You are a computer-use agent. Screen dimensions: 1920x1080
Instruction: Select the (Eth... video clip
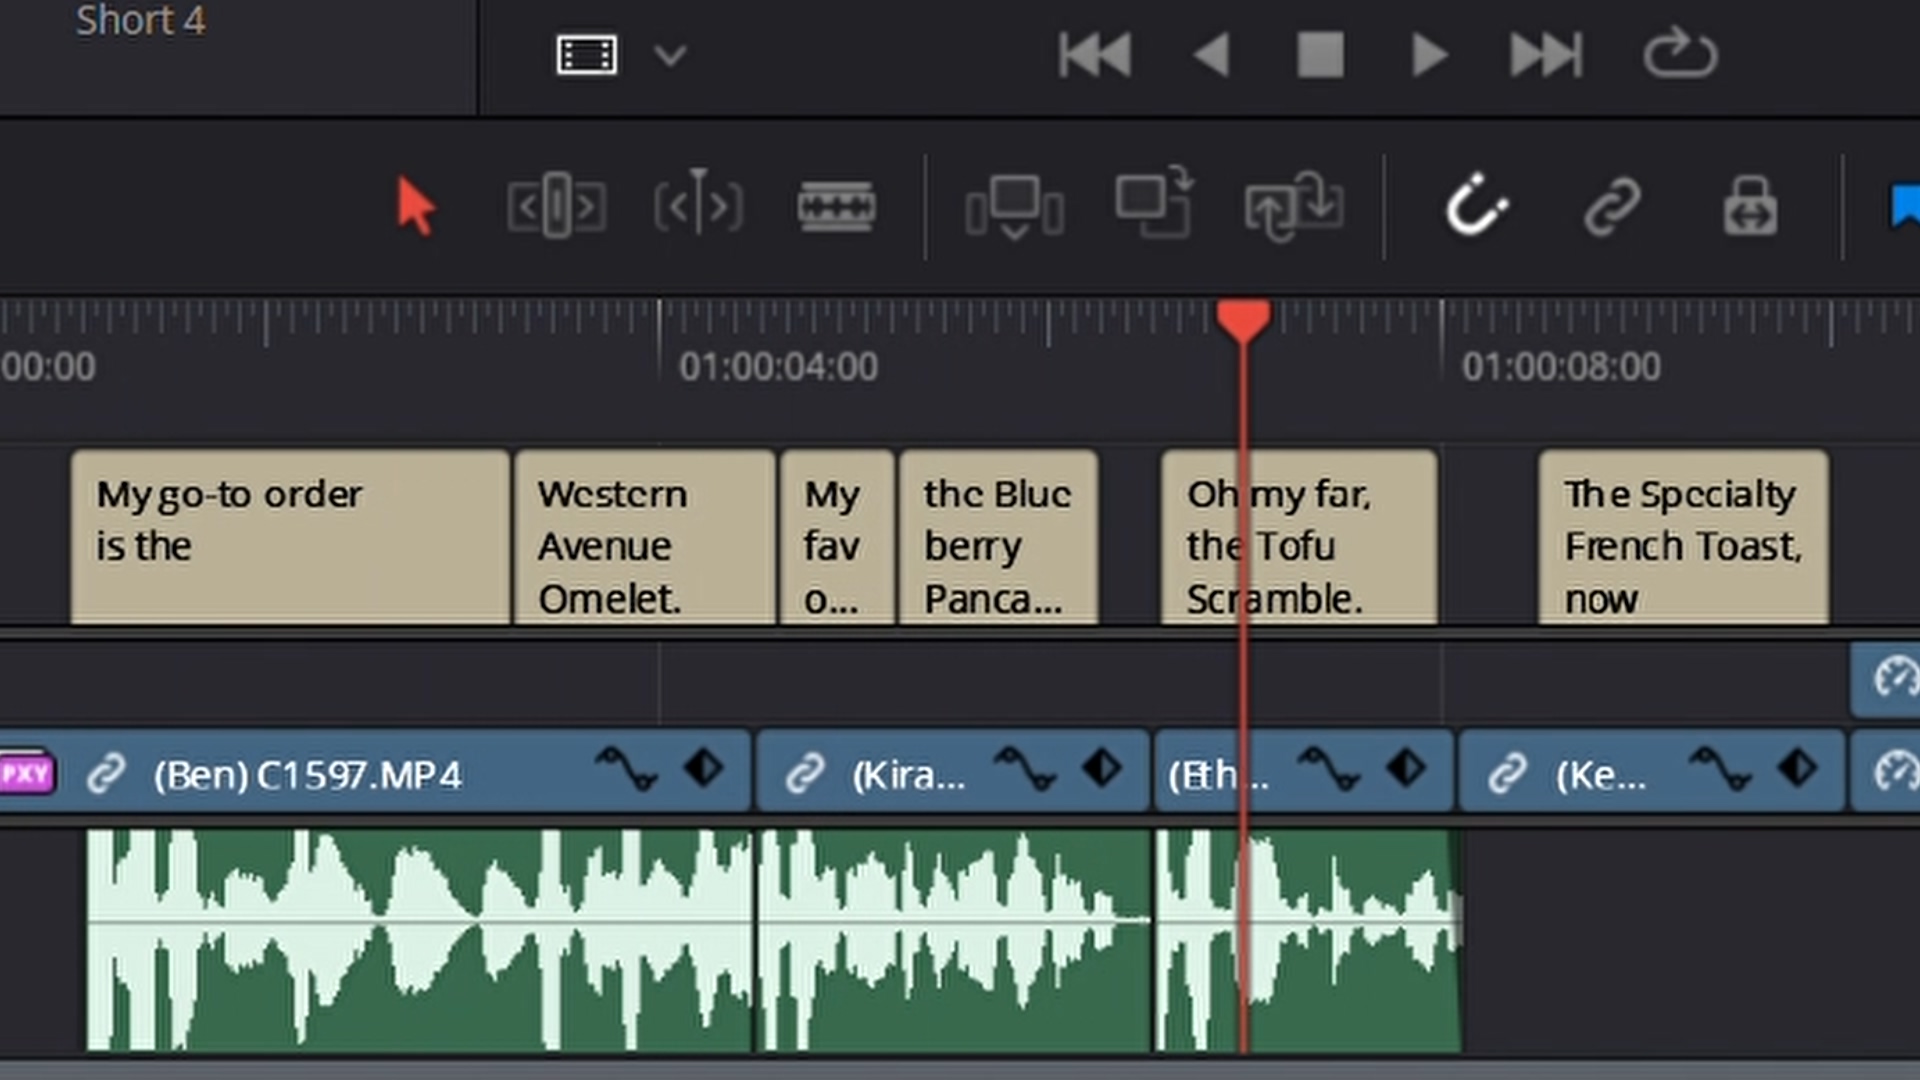click(1304, 772)
